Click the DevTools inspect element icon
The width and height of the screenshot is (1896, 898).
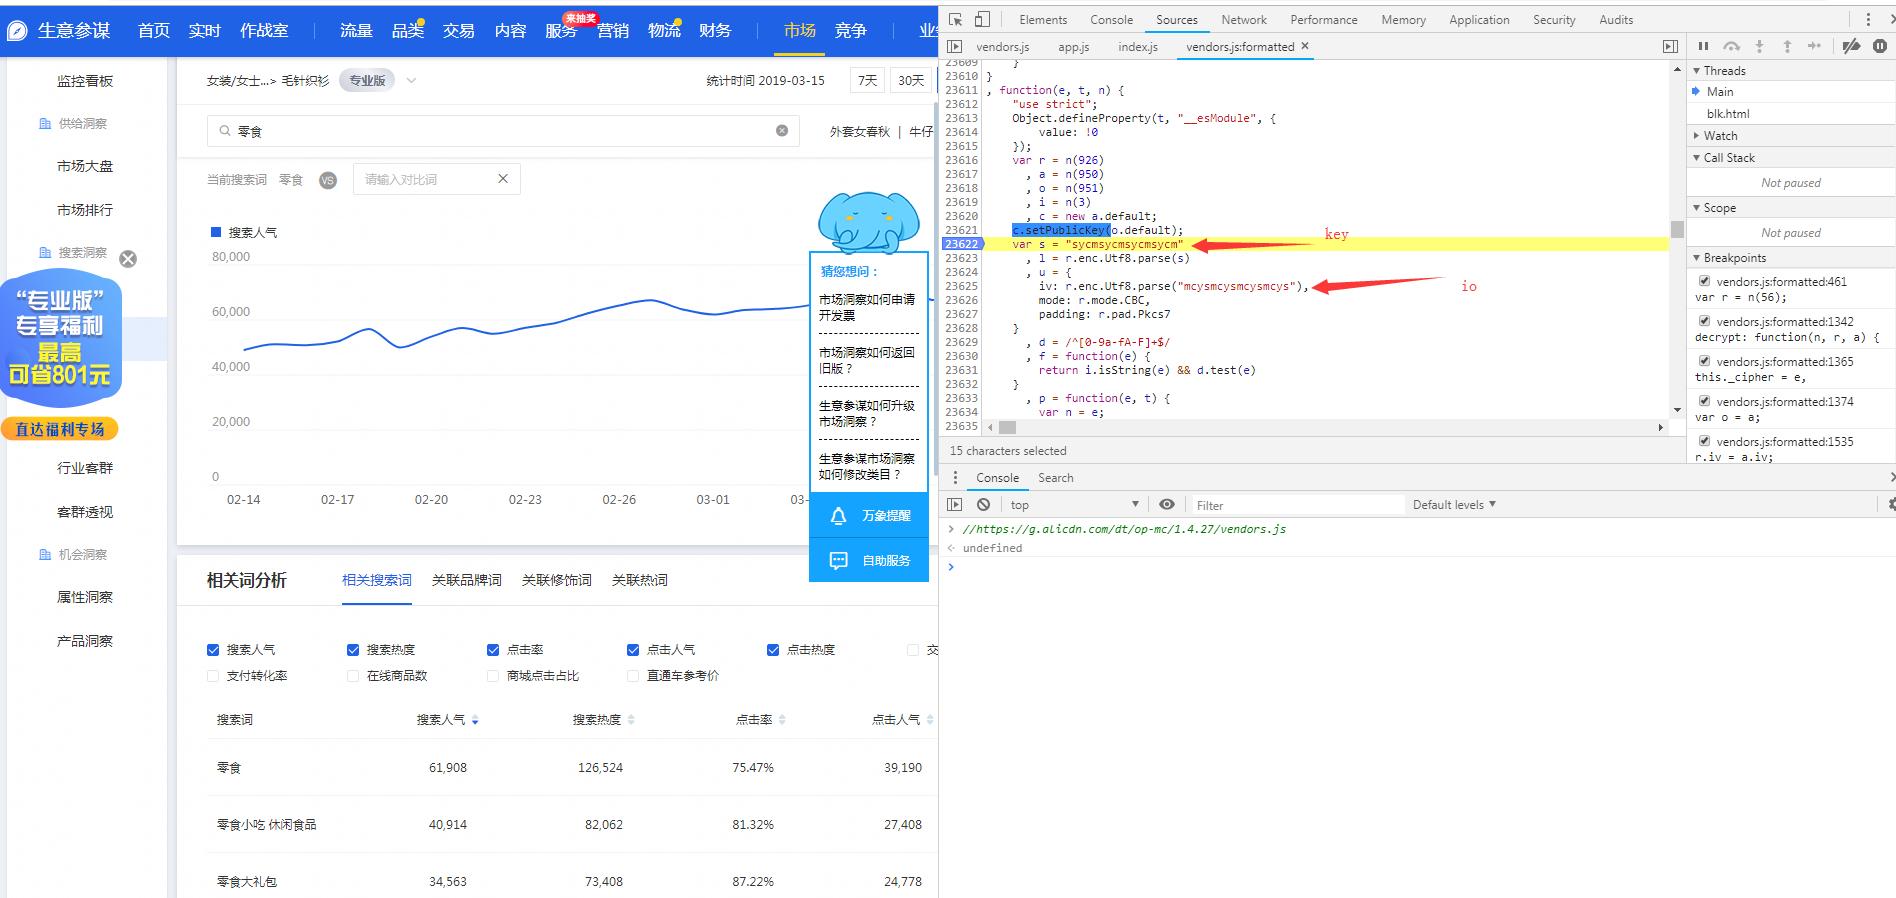(956, 19)
